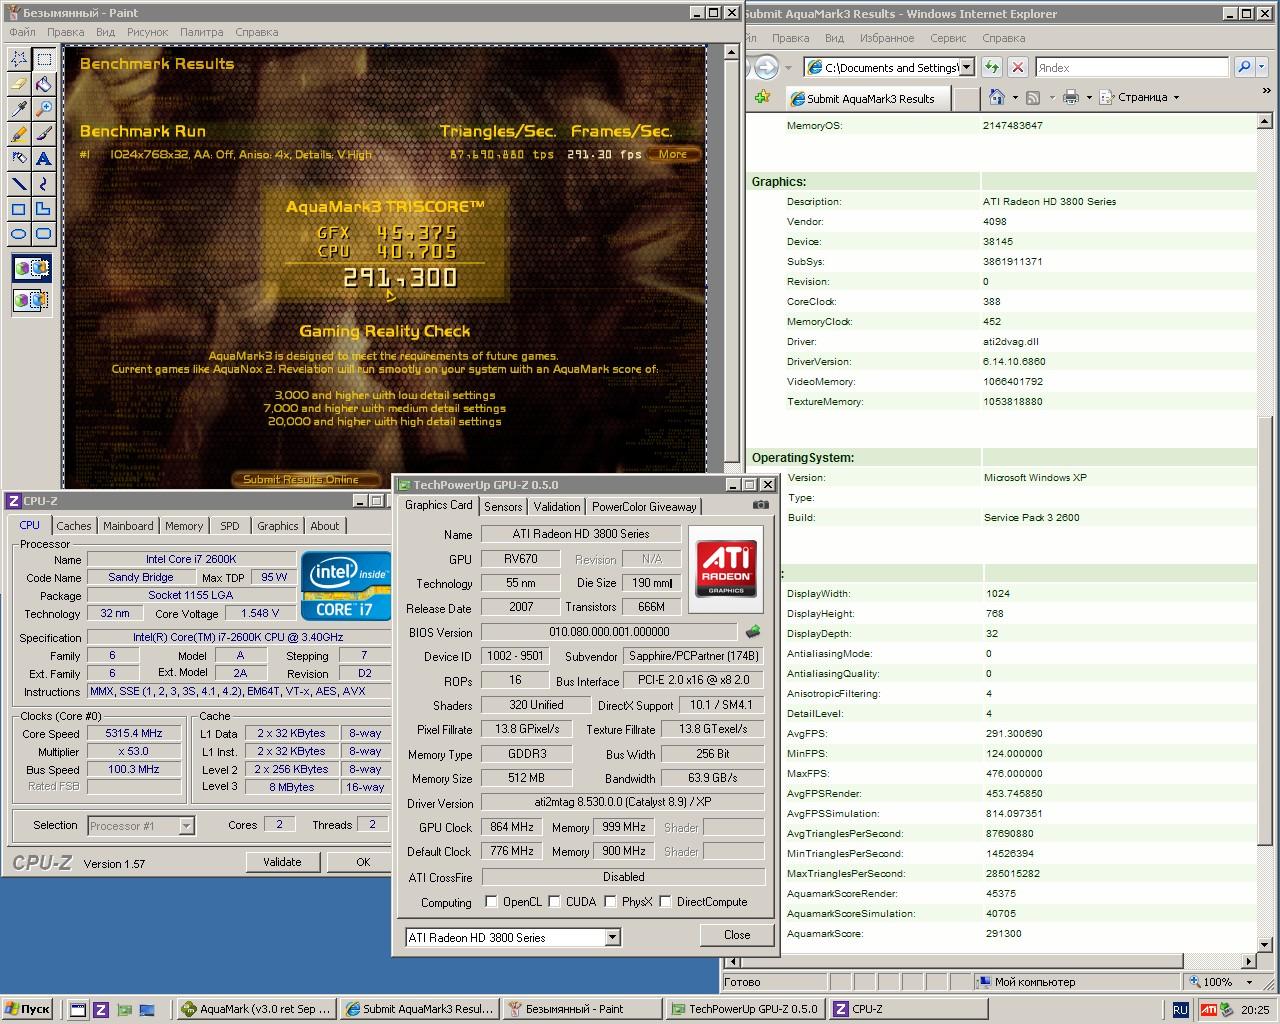Click the GPU-Z screenshot camera icon
This screenshot has width=1280, height=1024.
761,505
